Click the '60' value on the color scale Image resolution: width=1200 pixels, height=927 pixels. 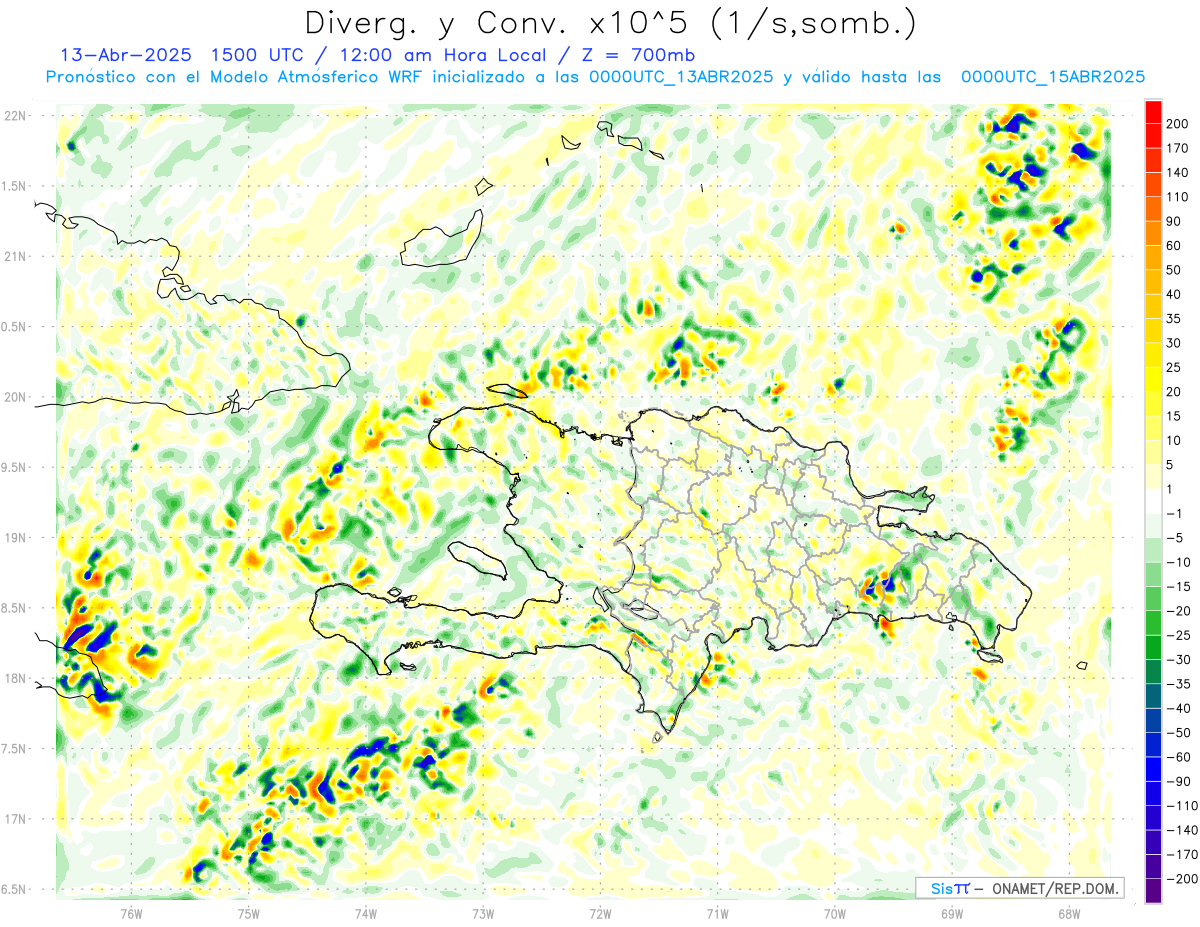pyautogui.click(x=1174, y=245)
